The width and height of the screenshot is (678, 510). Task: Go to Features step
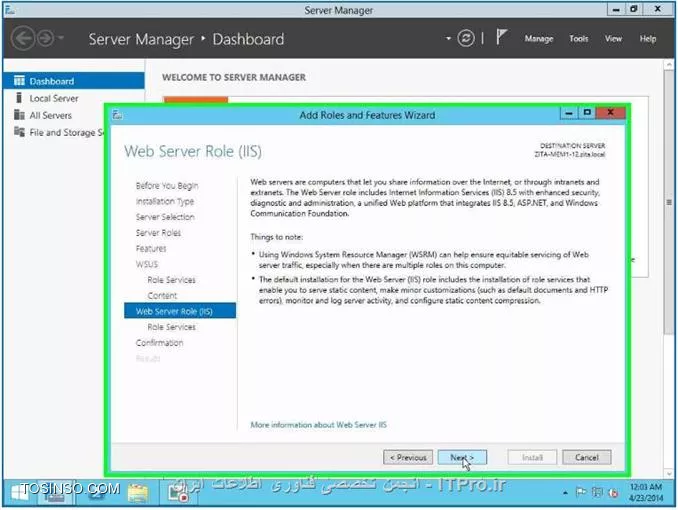point(151,248)
